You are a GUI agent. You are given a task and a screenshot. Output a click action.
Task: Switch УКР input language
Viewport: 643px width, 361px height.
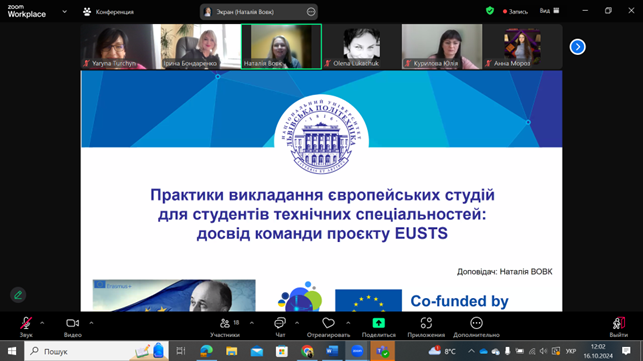tap(570, 351)
